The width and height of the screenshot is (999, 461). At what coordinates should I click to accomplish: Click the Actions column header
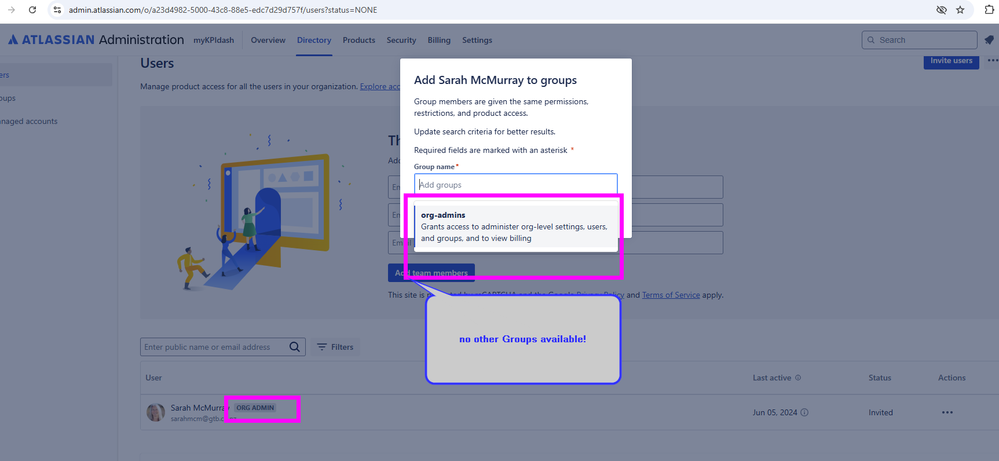click(952, 378)
